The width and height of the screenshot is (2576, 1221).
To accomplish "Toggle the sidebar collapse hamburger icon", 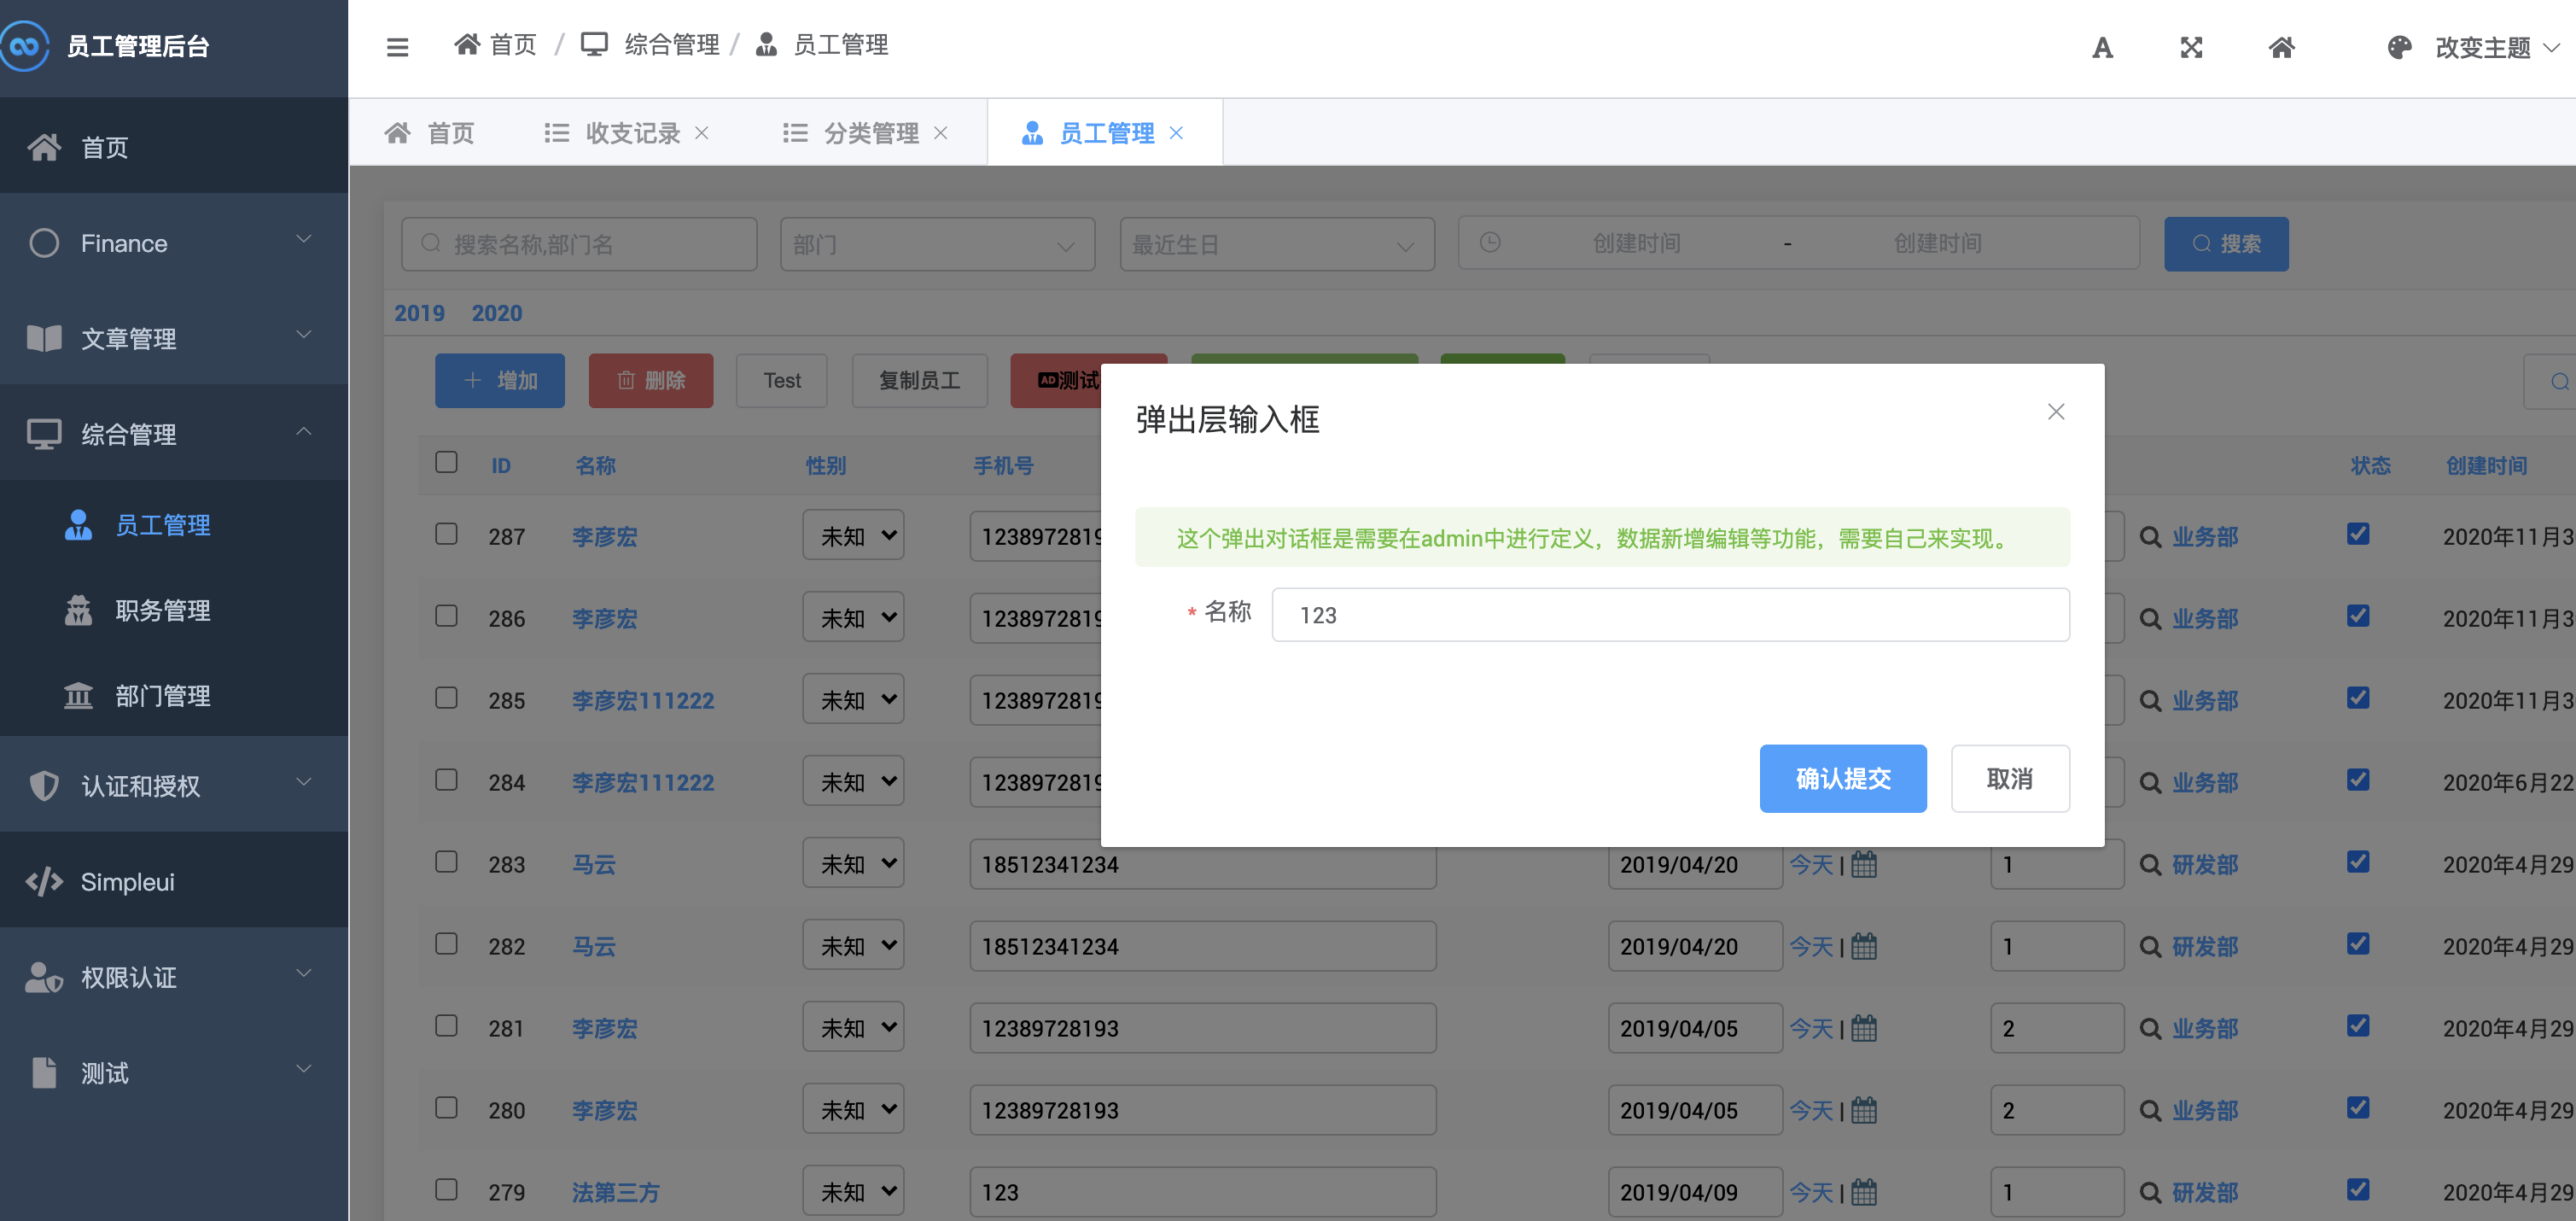I will pos(397,47).
